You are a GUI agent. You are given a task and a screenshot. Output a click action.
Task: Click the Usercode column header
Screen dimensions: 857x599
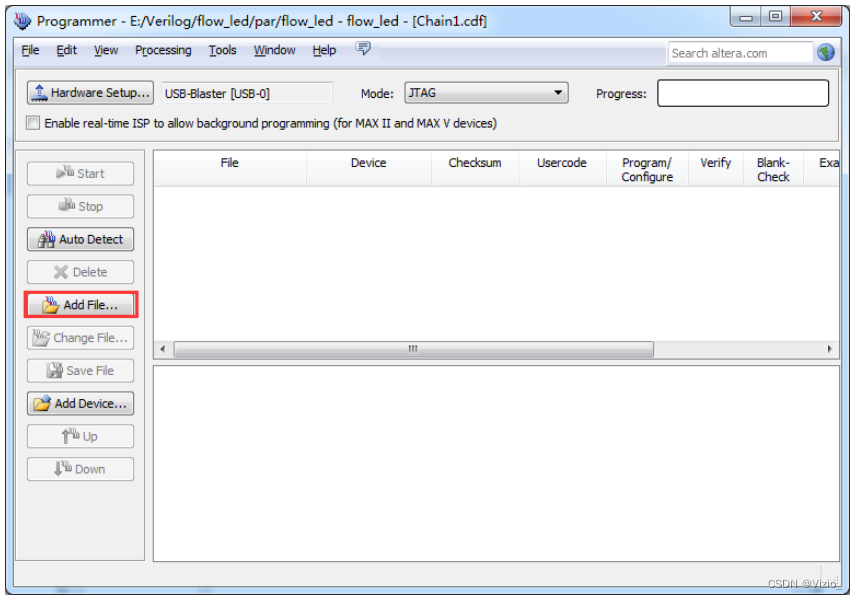(562, 169)
